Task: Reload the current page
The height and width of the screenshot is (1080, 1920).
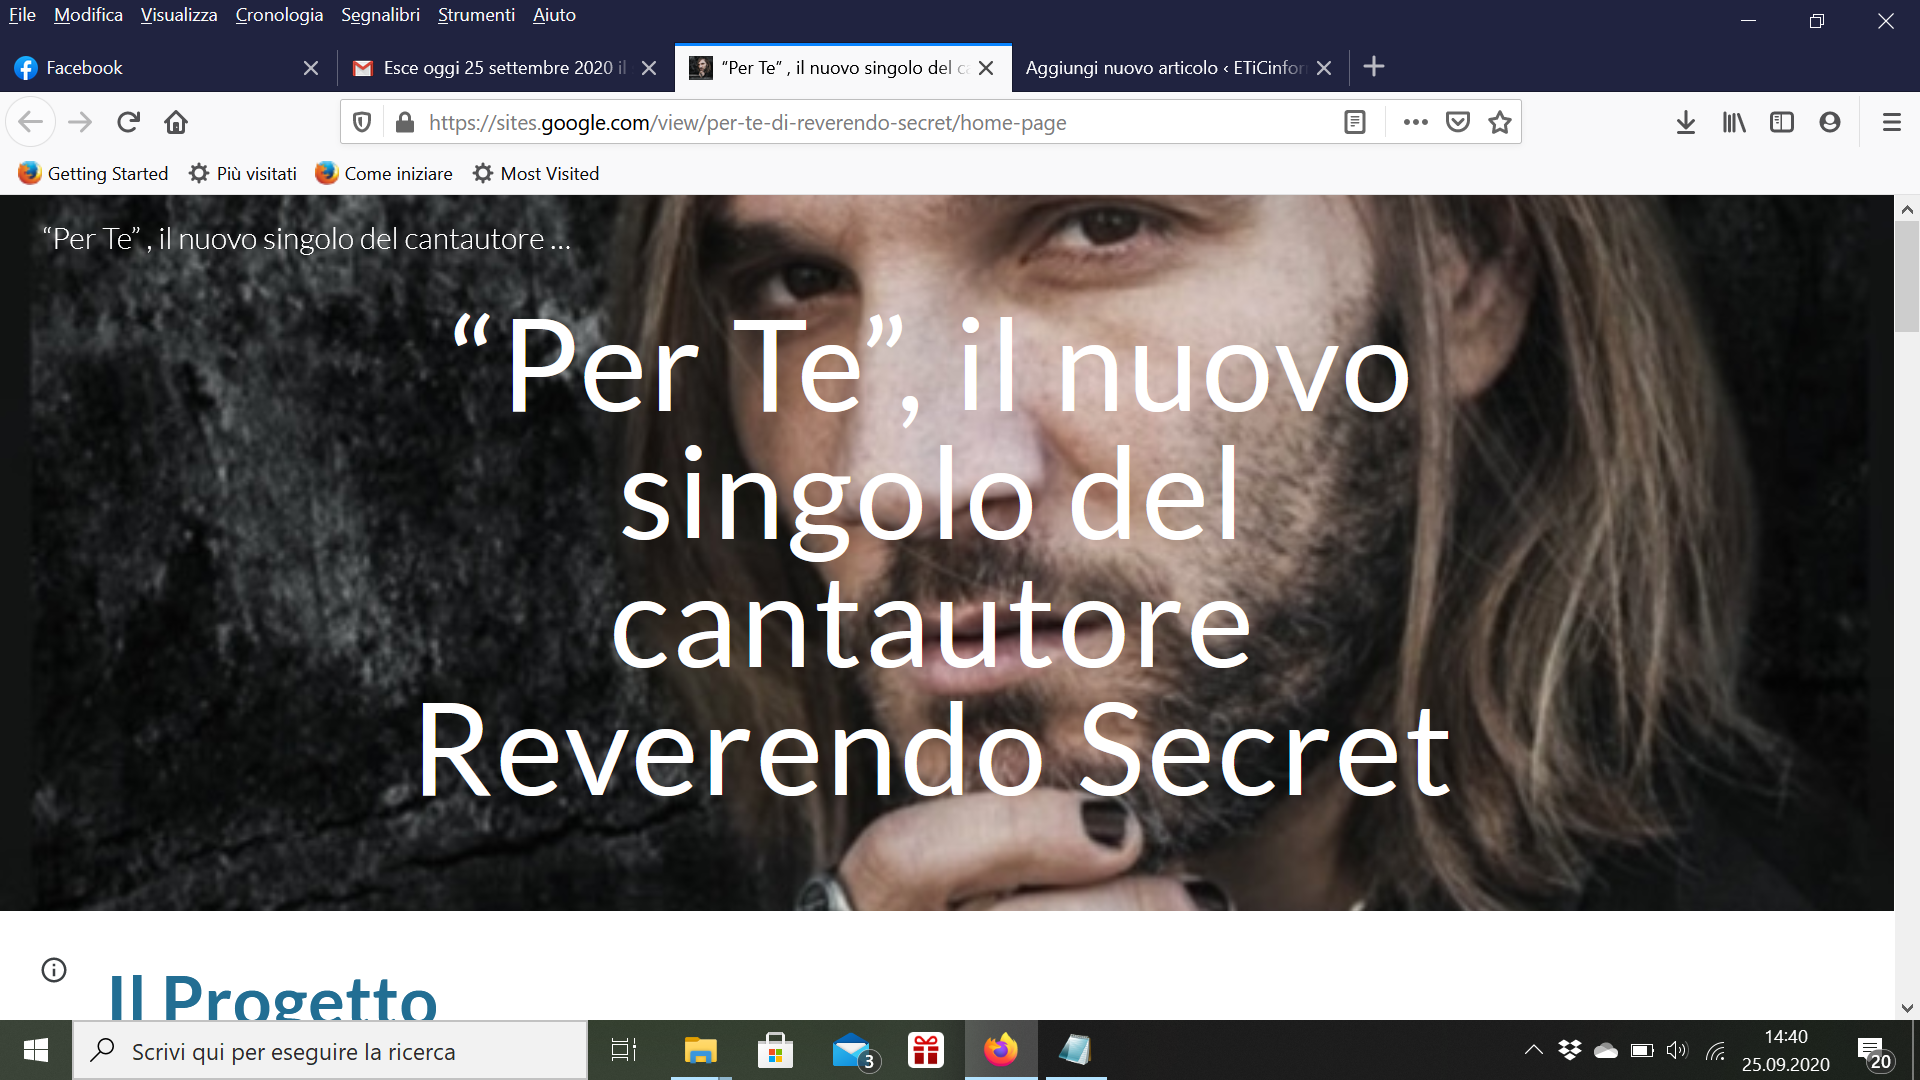Action: point(128,122)
